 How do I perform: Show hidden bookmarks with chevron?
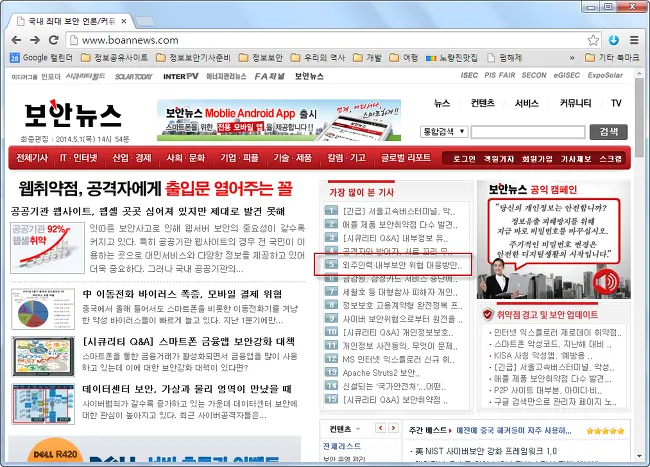572,58
